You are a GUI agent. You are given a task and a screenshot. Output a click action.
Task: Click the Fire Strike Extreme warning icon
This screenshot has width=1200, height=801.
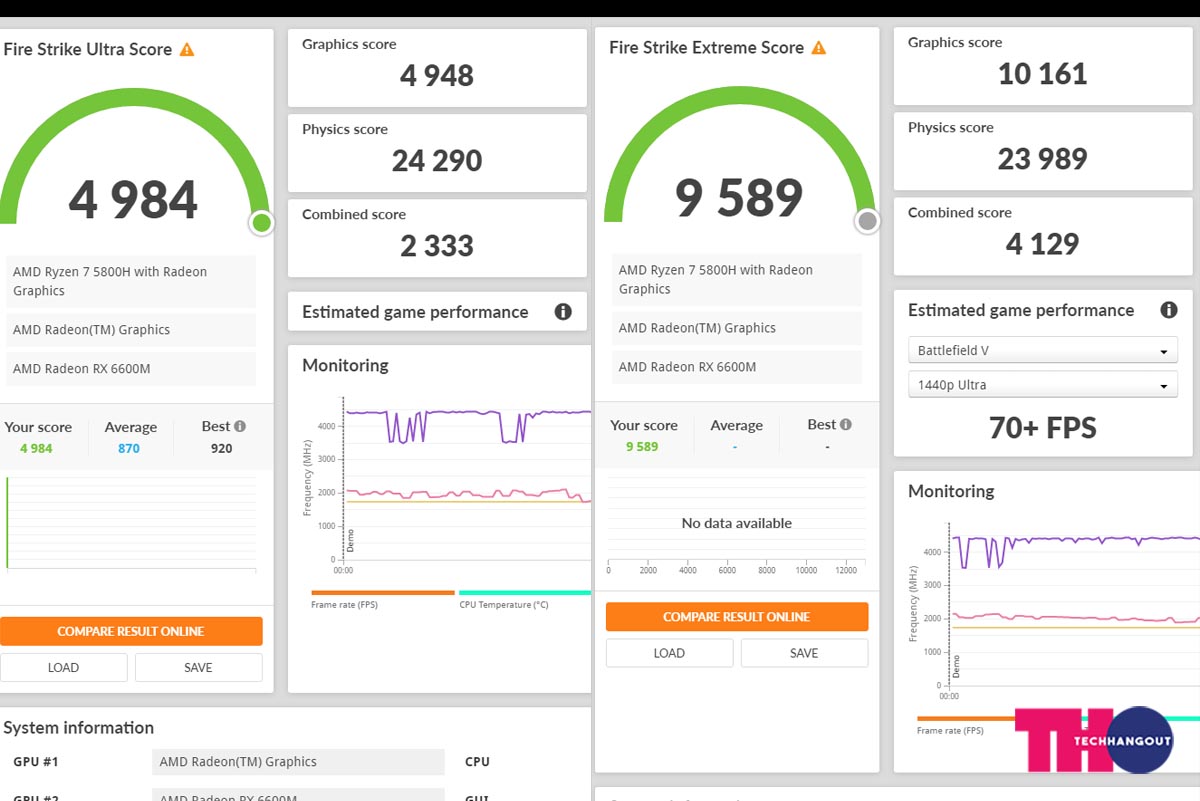pyautogui.click(x=819, y=48)
